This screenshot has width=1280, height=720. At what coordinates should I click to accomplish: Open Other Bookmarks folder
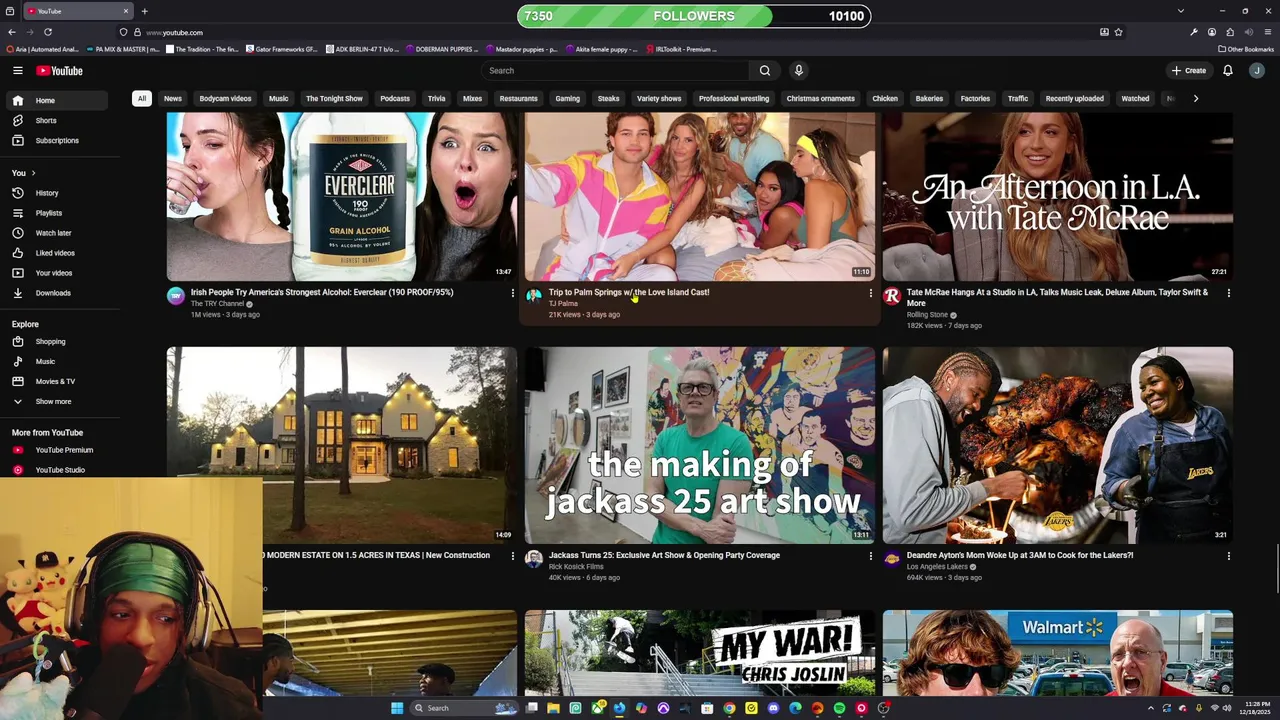(1246, 49)
